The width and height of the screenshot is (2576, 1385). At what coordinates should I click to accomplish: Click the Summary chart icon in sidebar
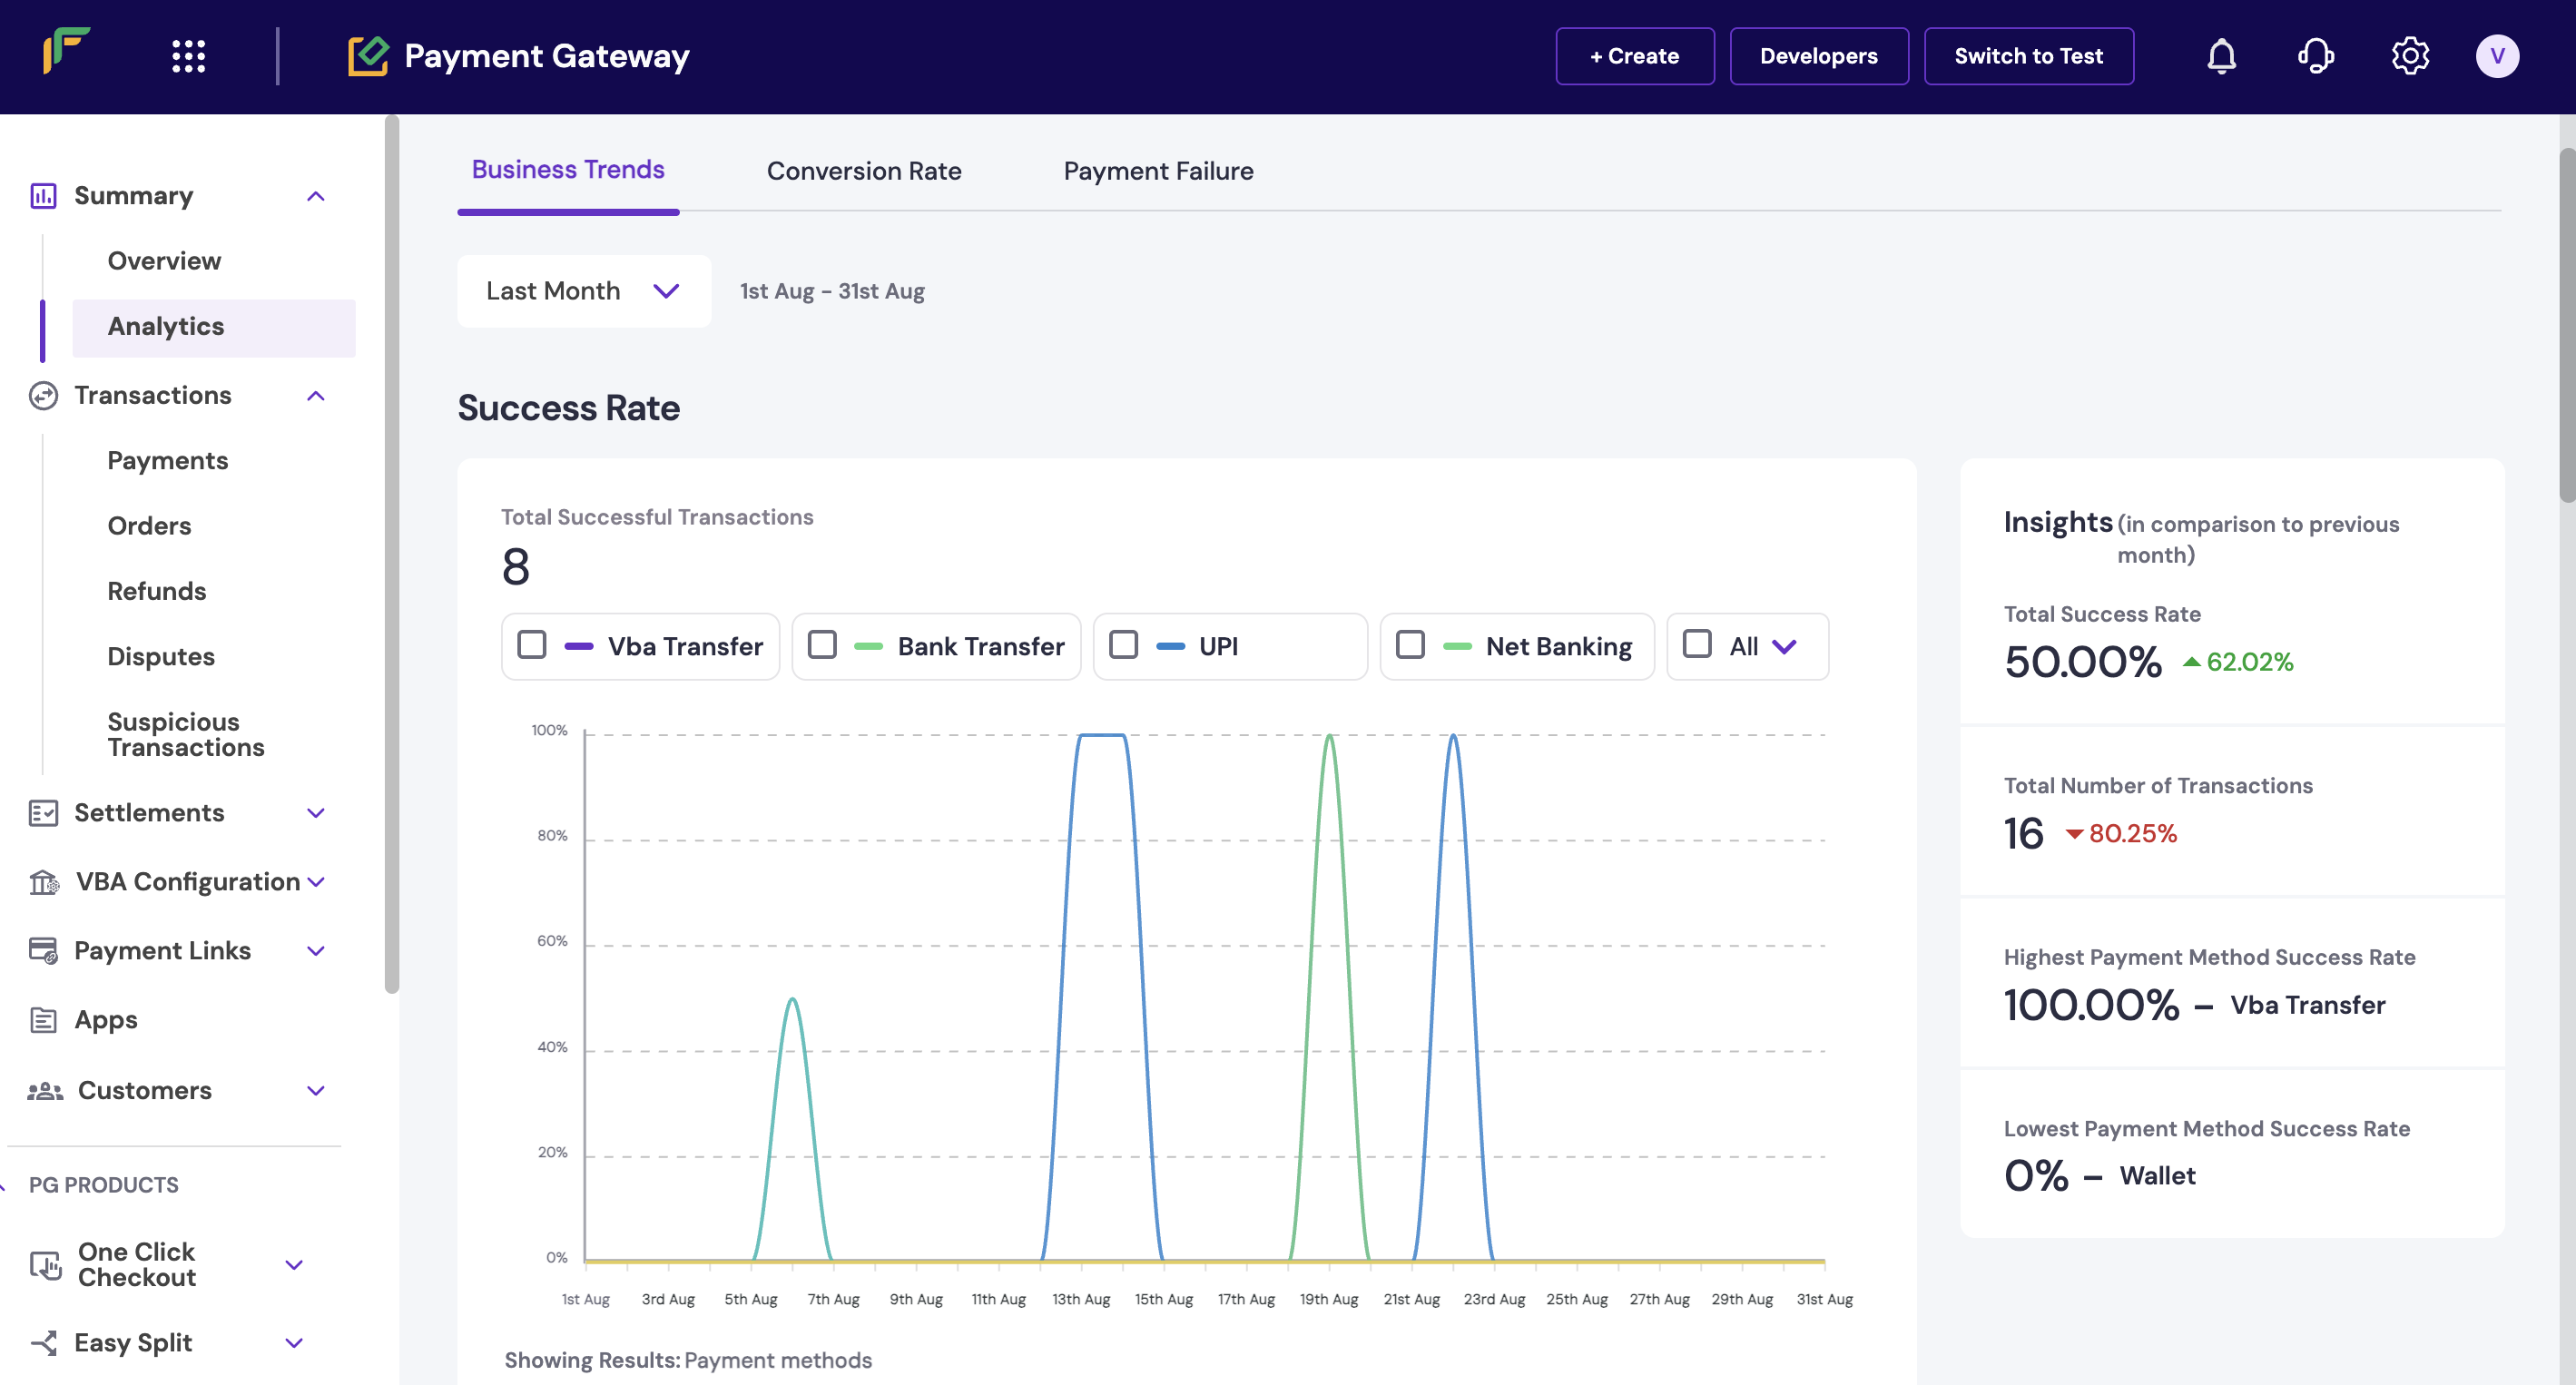pos(43,196)
